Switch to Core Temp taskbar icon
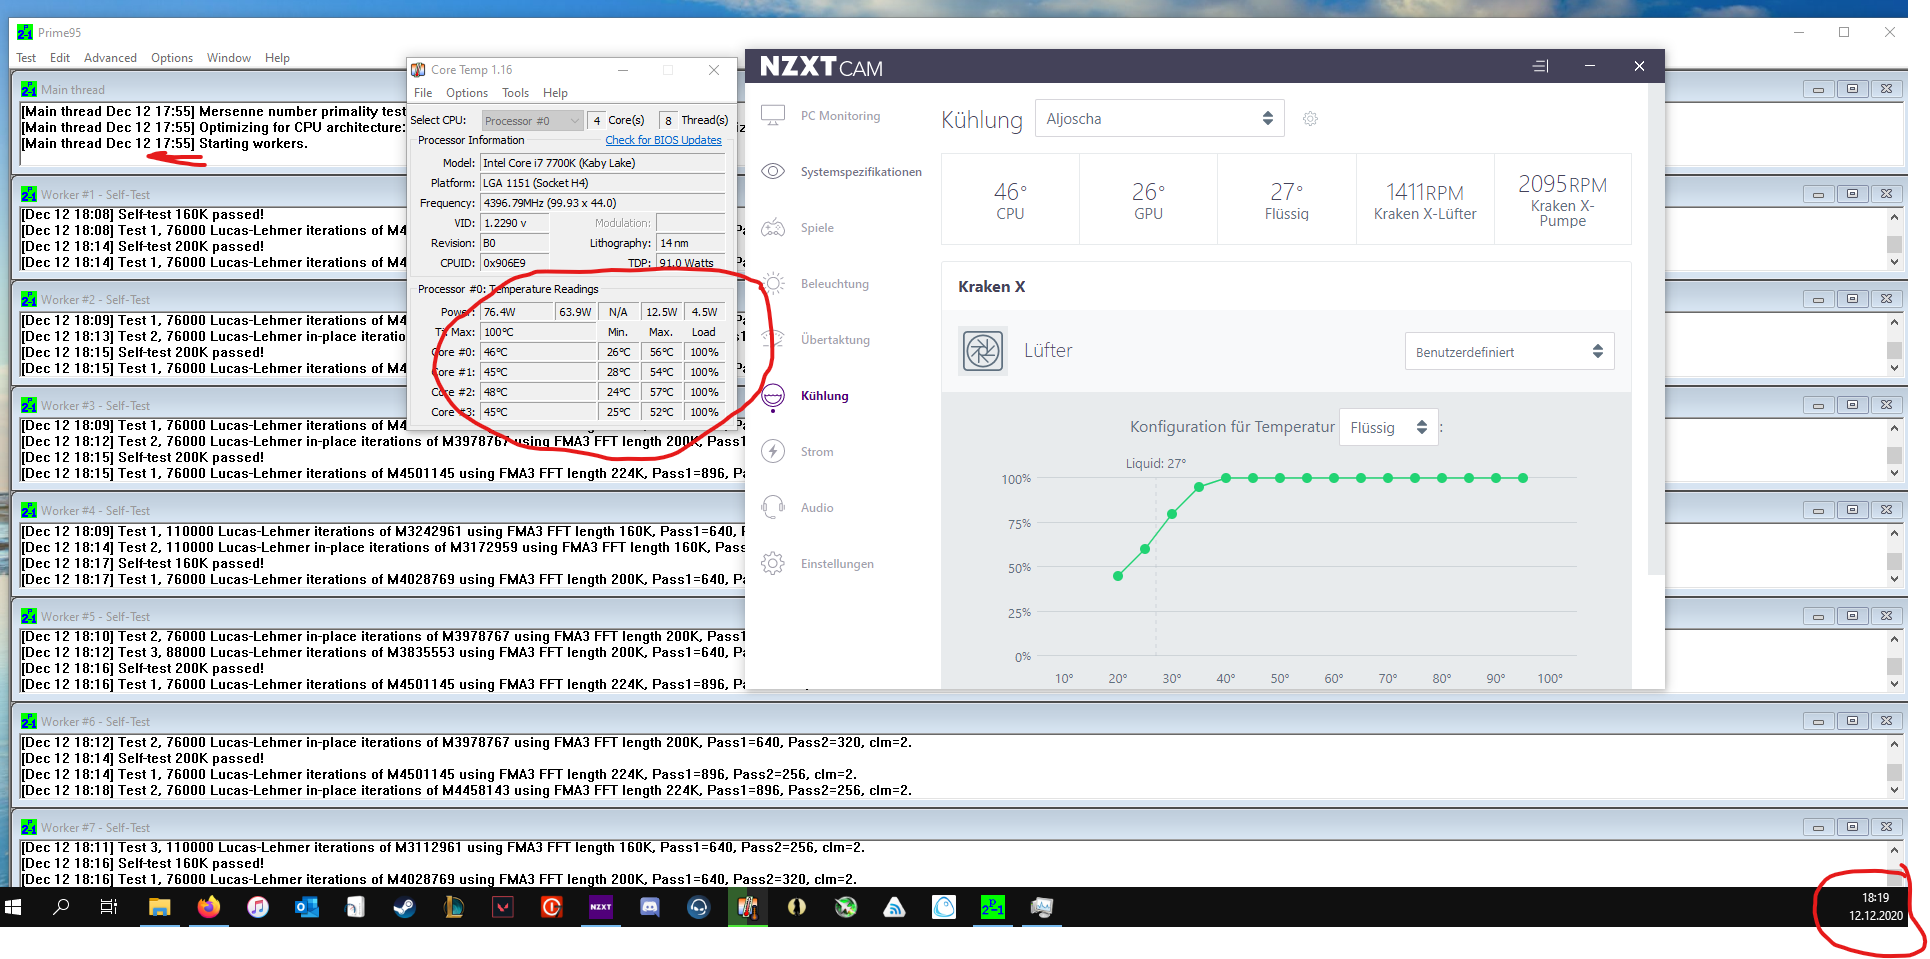The height and width of the screenshot is (959, 1930). (x=748, y=907)
